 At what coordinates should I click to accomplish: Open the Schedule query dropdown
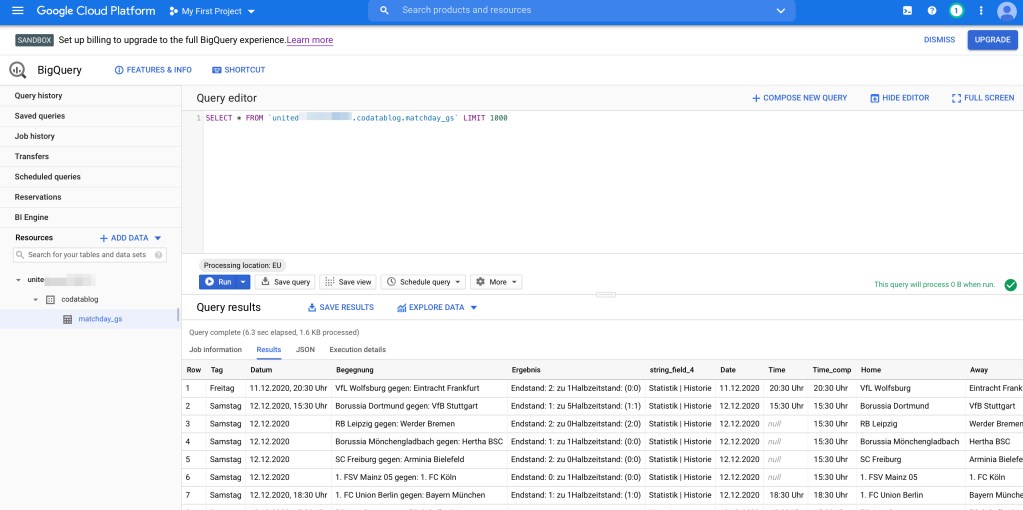tap(423, 282)
